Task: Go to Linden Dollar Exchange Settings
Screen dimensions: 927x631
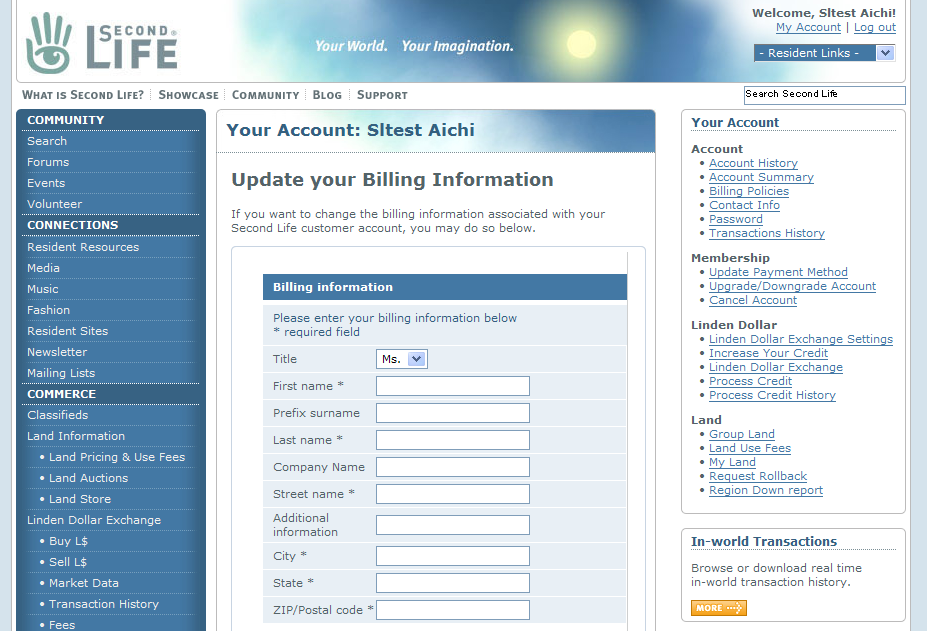Action: click(x=800, y=339)
